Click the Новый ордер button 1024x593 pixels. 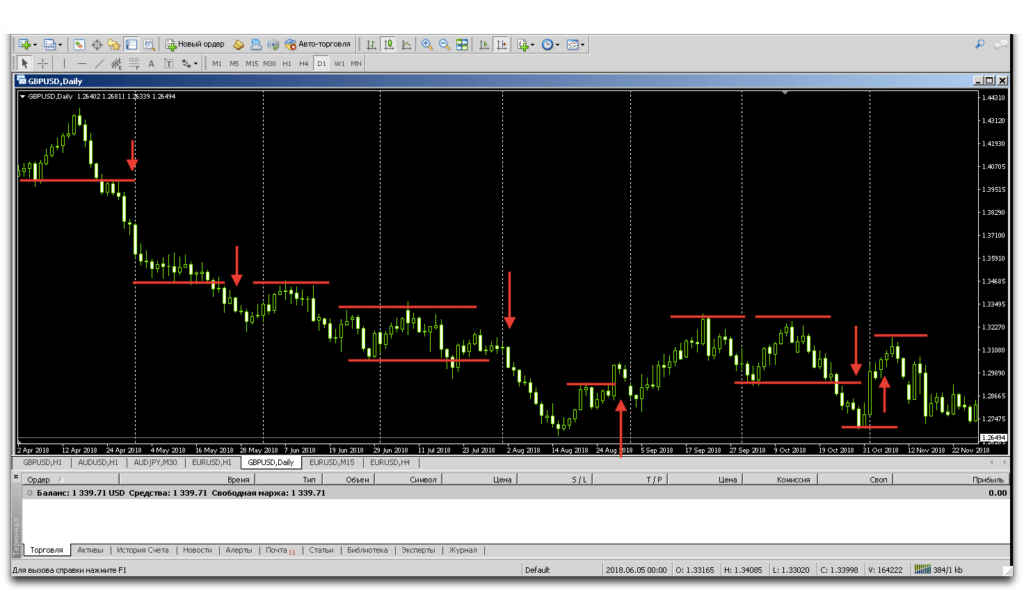pos(195,45)
